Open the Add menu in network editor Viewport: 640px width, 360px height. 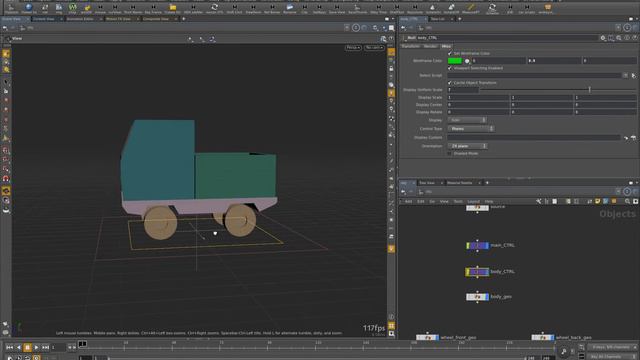click(408, 202)
